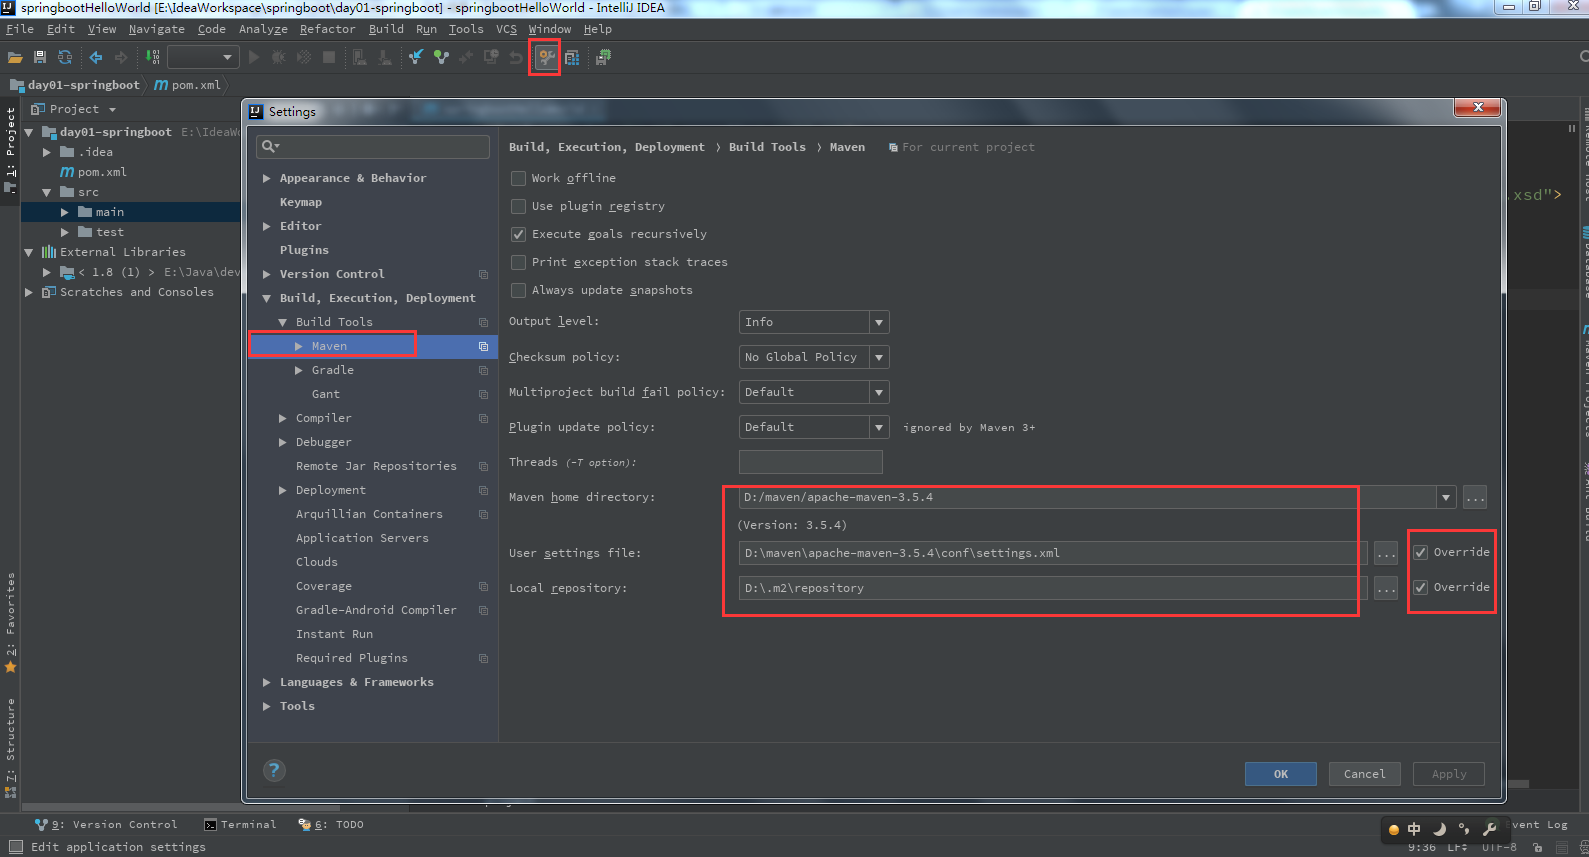Open the Checksum policy dropdown
The image size is (1589, 857).
(x=814, y=357)
